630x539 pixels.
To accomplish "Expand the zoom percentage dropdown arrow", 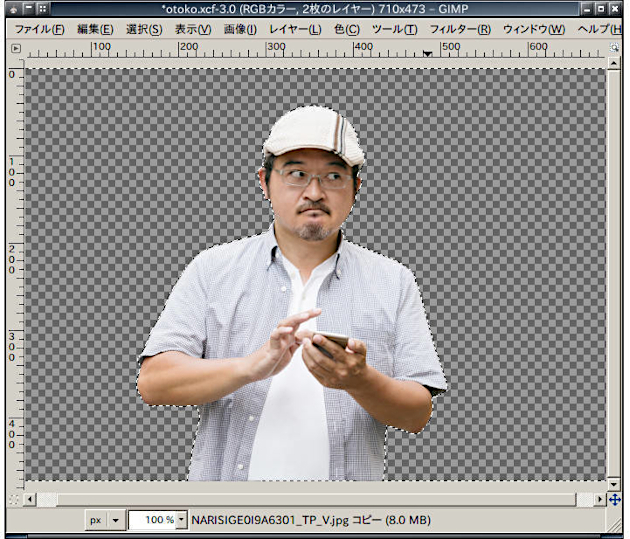I will [x=182, y=520].
